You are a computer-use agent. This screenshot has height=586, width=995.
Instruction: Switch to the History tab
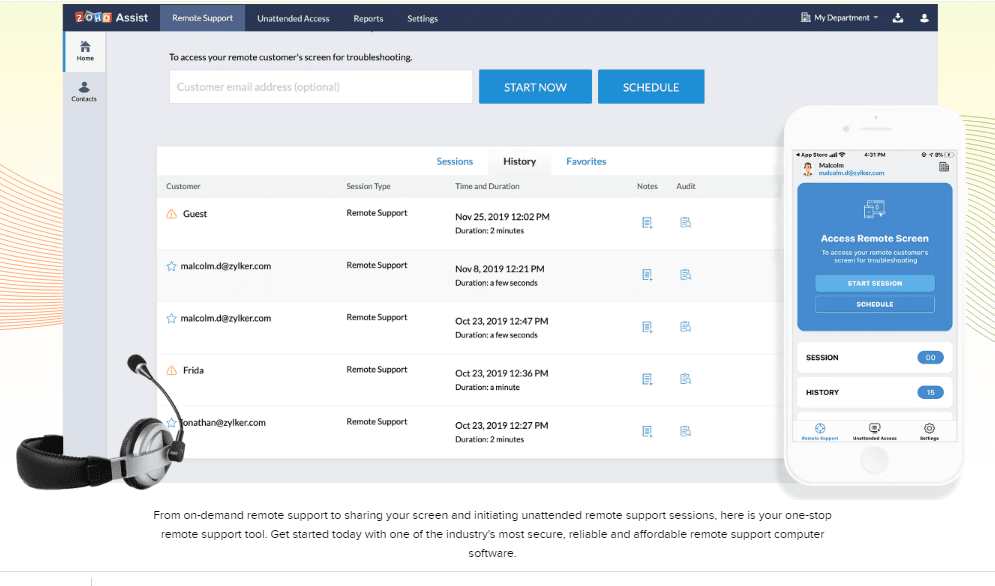coord(520,161)
